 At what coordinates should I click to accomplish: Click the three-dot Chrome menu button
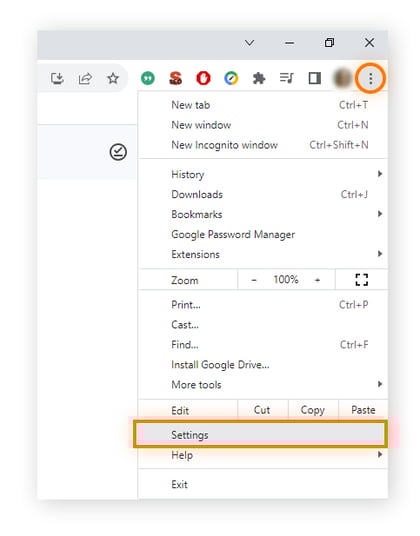pyautogui.click(x=371, y=79)
